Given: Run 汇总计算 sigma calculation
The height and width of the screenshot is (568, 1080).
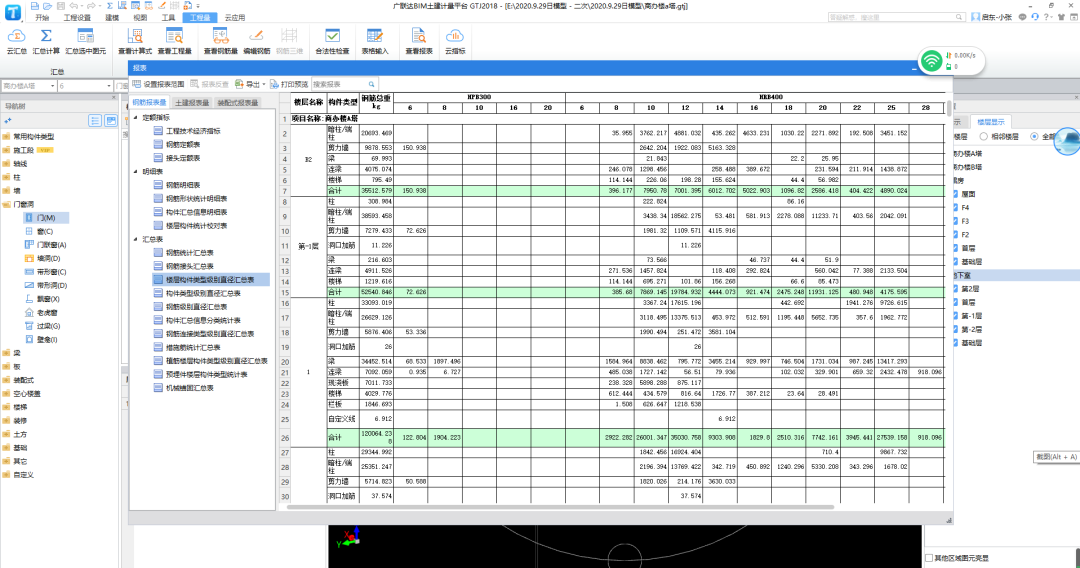Looking at the screenshot, I should pyautogui.click(x=46, y=41).
